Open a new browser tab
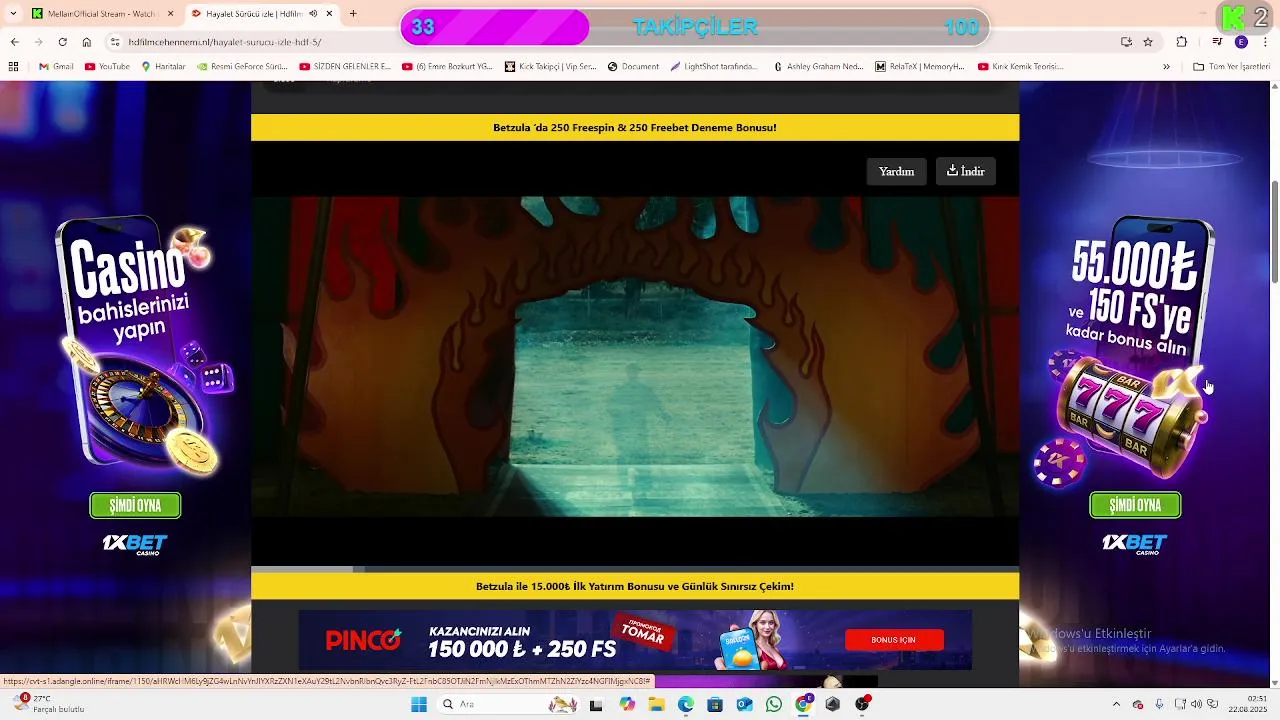This screenshot has width=1280, height=720. click(353, 14)
